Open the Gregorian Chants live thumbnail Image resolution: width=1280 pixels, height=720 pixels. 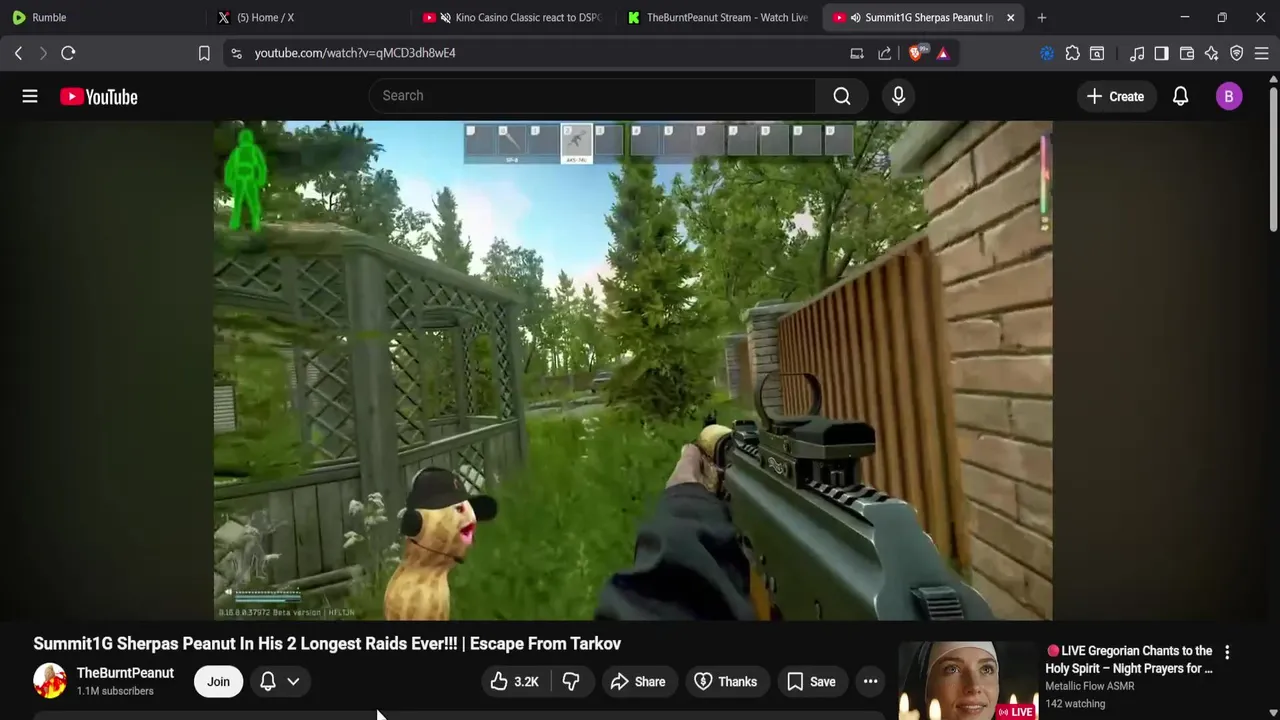[x=968, y=681]
